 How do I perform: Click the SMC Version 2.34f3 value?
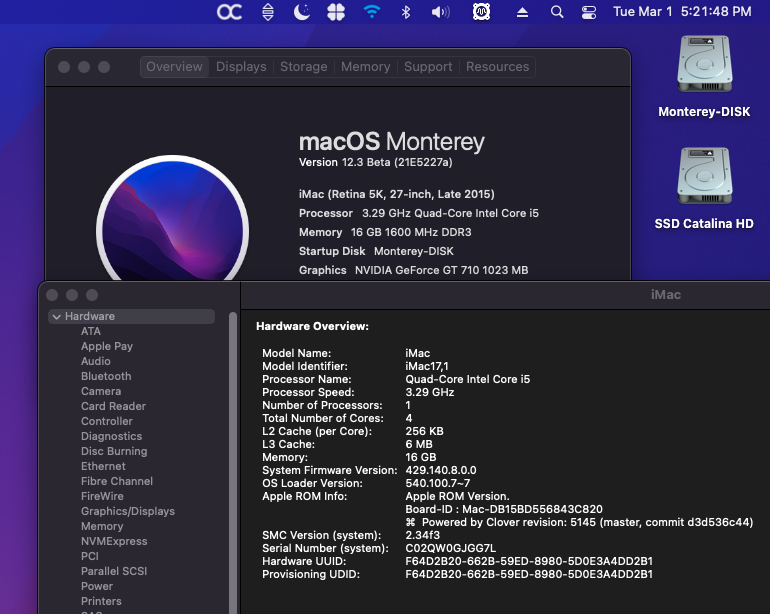pos(422,535)
